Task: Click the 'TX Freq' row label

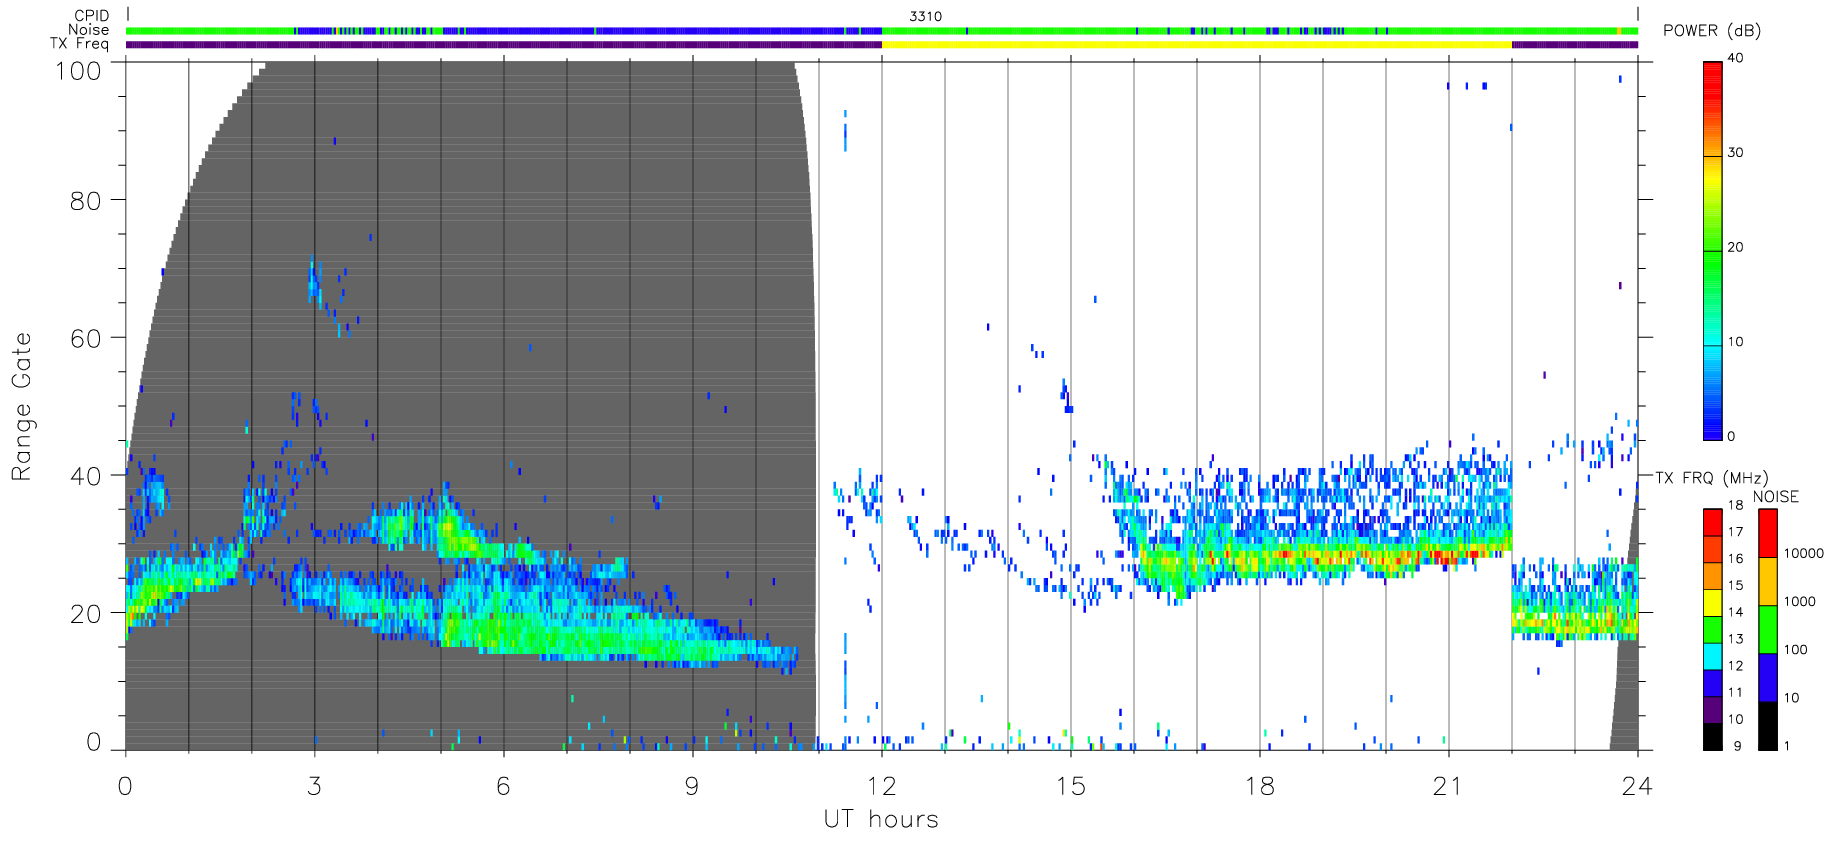Action: click(80, 44)
